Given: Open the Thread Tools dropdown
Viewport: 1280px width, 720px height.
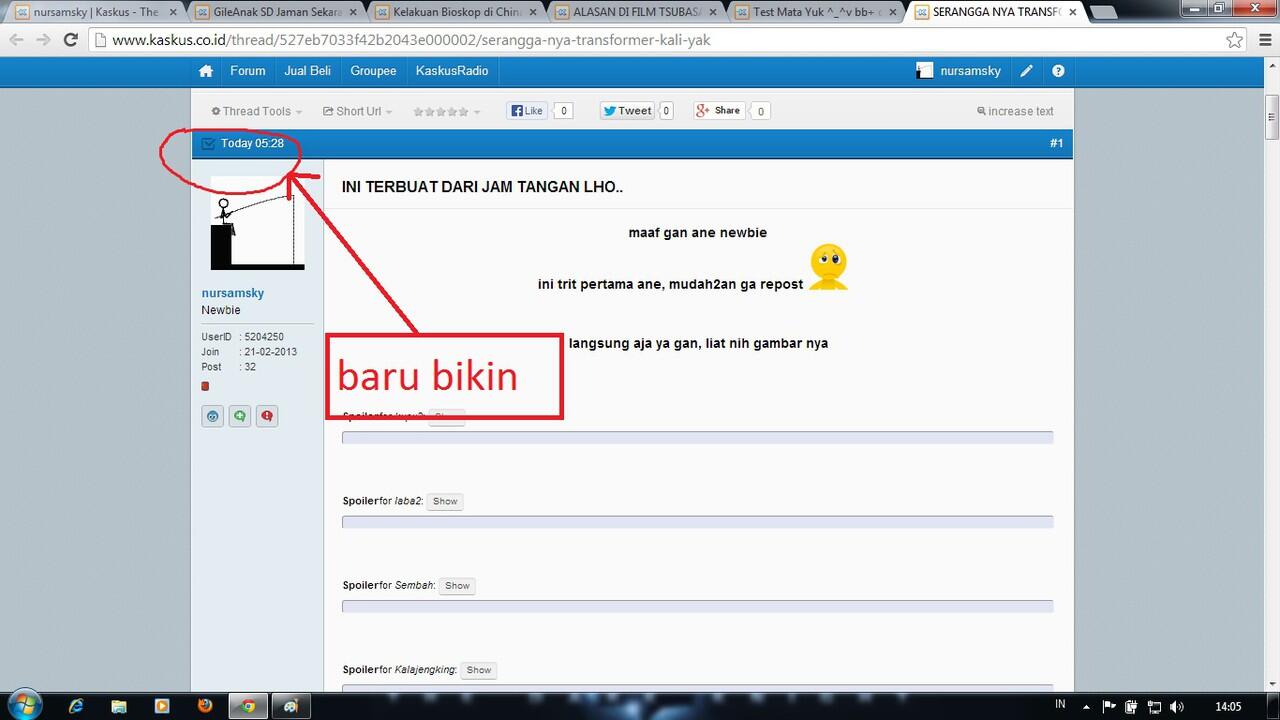Looking at the screenshot, I should [x=256, y=111].
